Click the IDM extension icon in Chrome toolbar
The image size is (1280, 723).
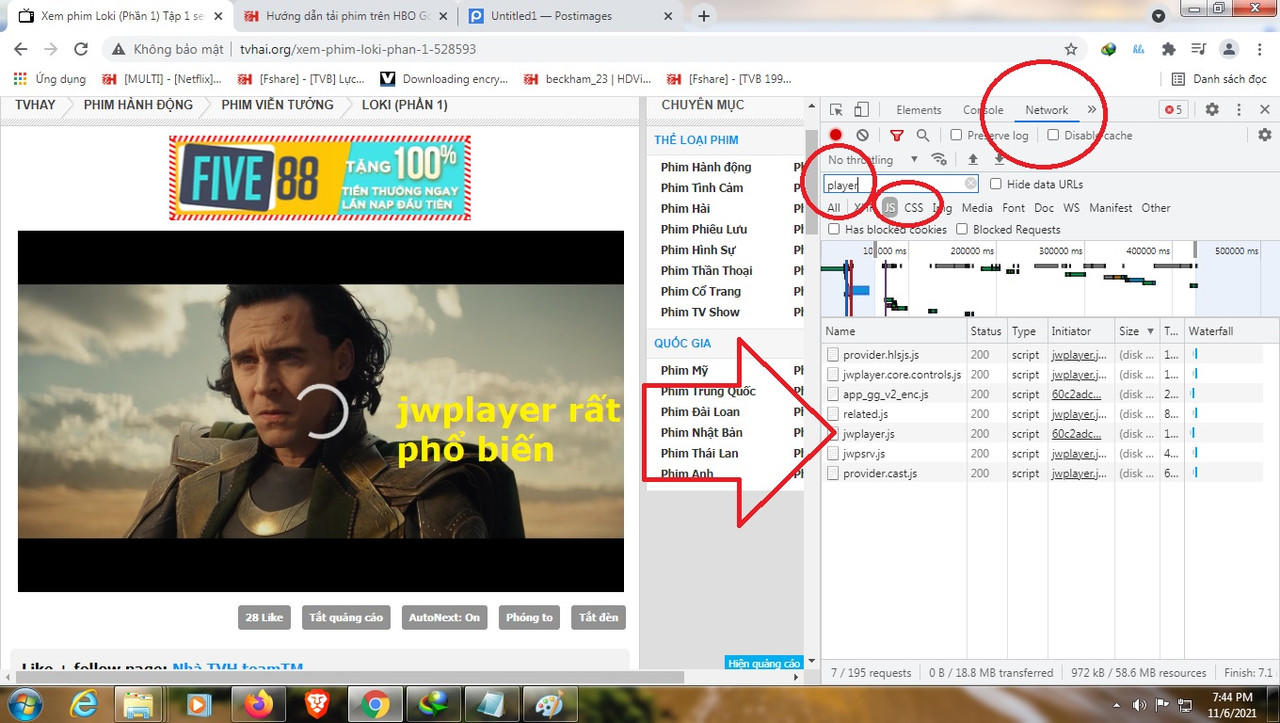coord(1108,49)
